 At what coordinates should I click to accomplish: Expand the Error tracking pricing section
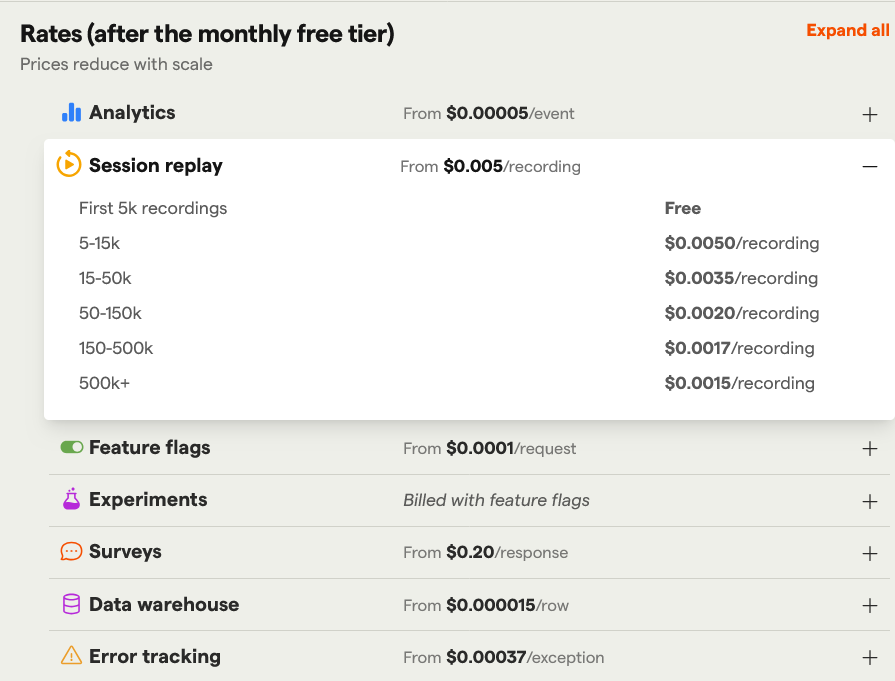869,657
